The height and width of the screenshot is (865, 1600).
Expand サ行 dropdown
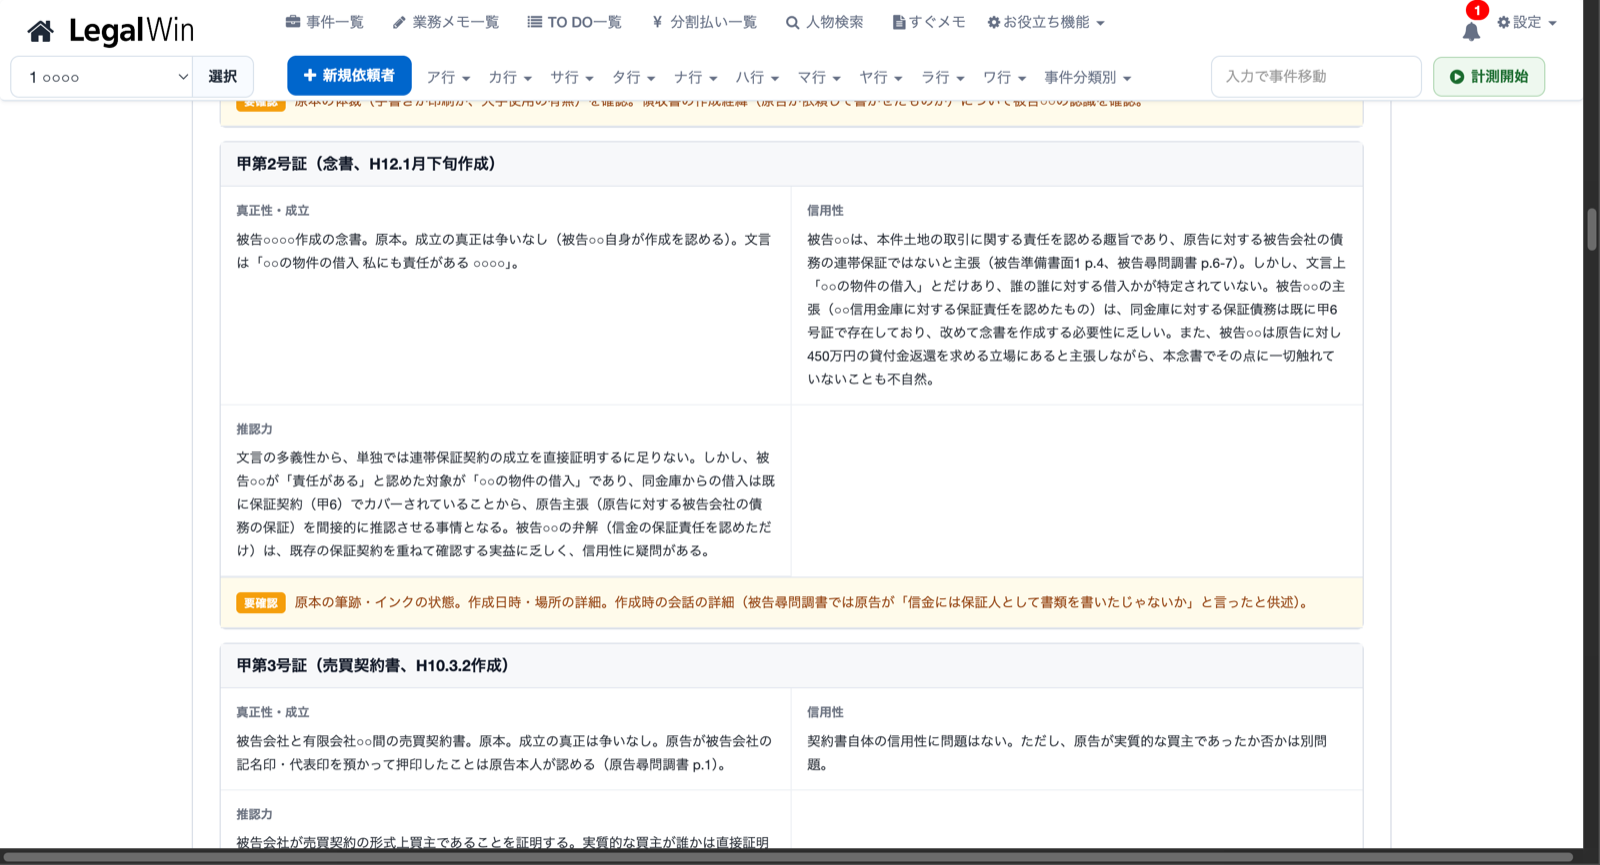click(x=572, y=77)
